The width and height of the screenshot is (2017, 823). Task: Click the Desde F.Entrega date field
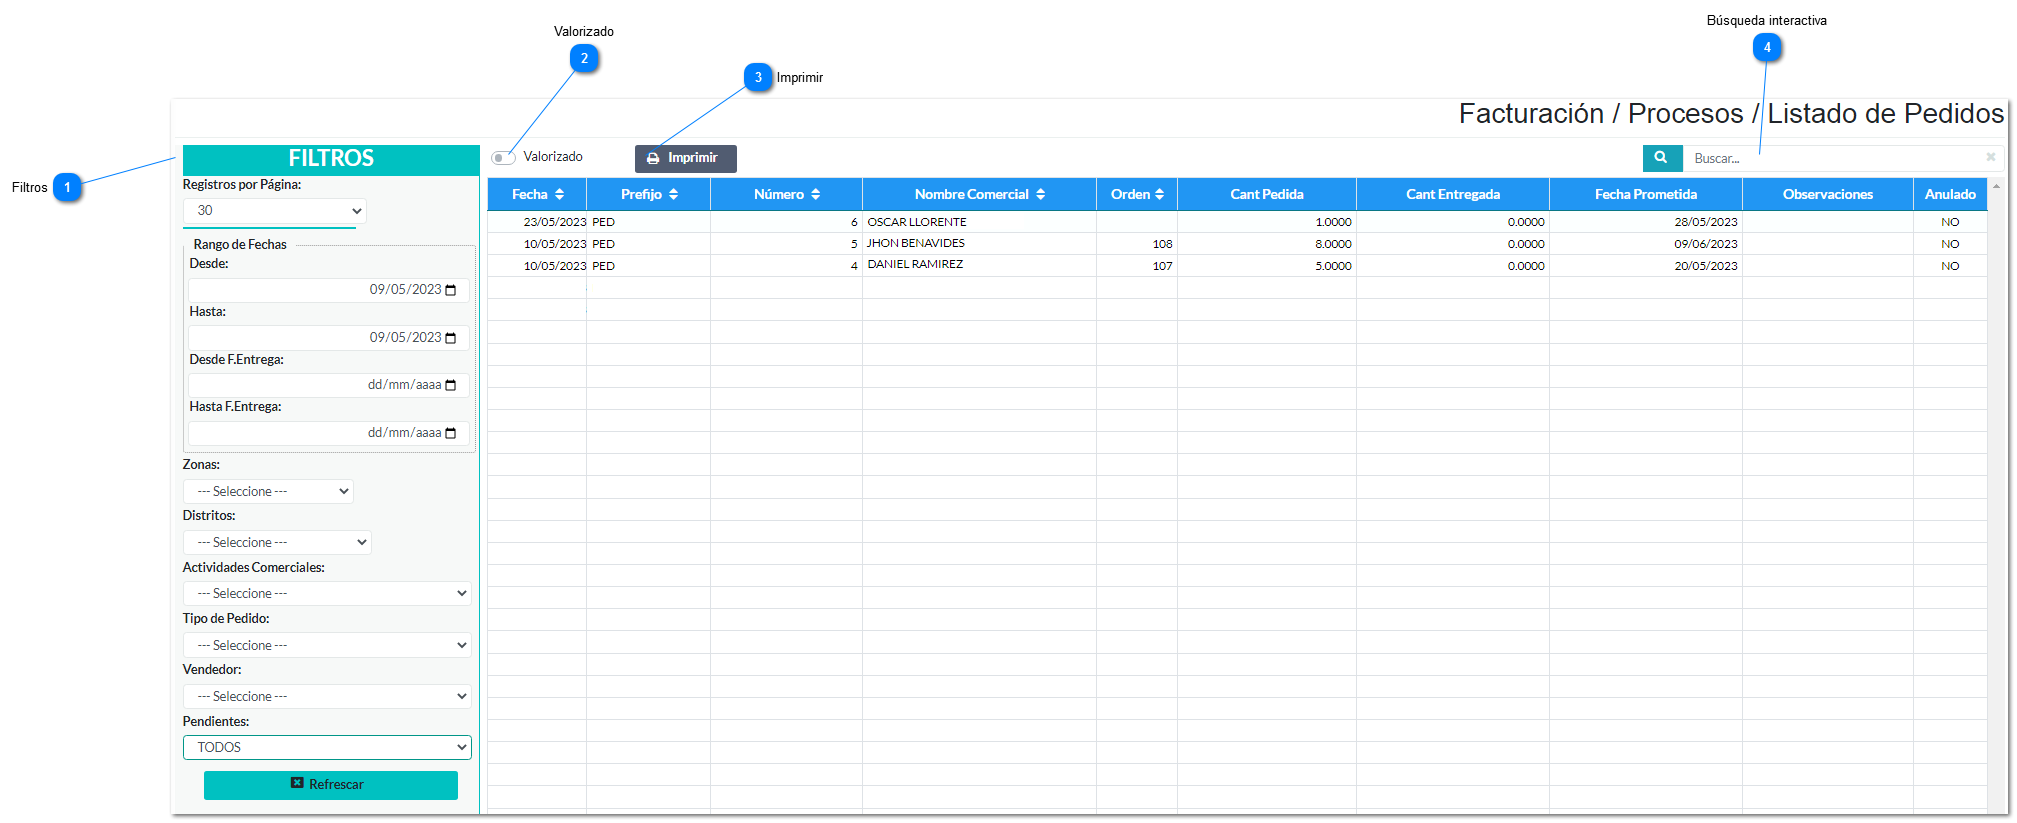(328, 385)
